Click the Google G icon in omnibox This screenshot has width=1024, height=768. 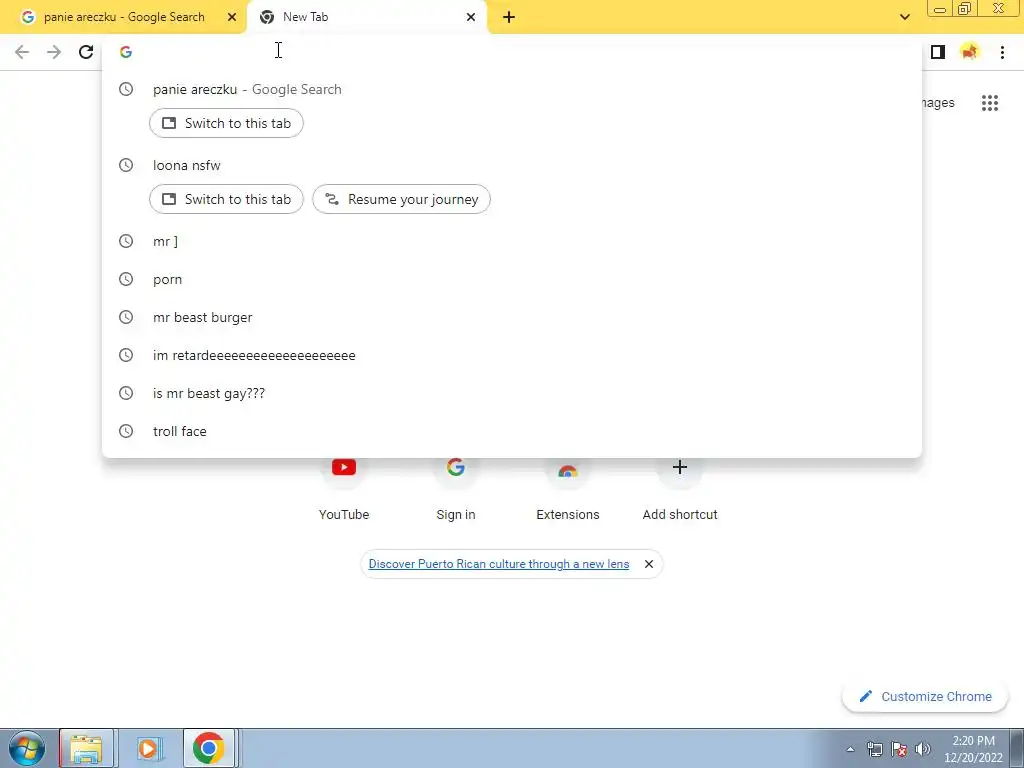126,52
